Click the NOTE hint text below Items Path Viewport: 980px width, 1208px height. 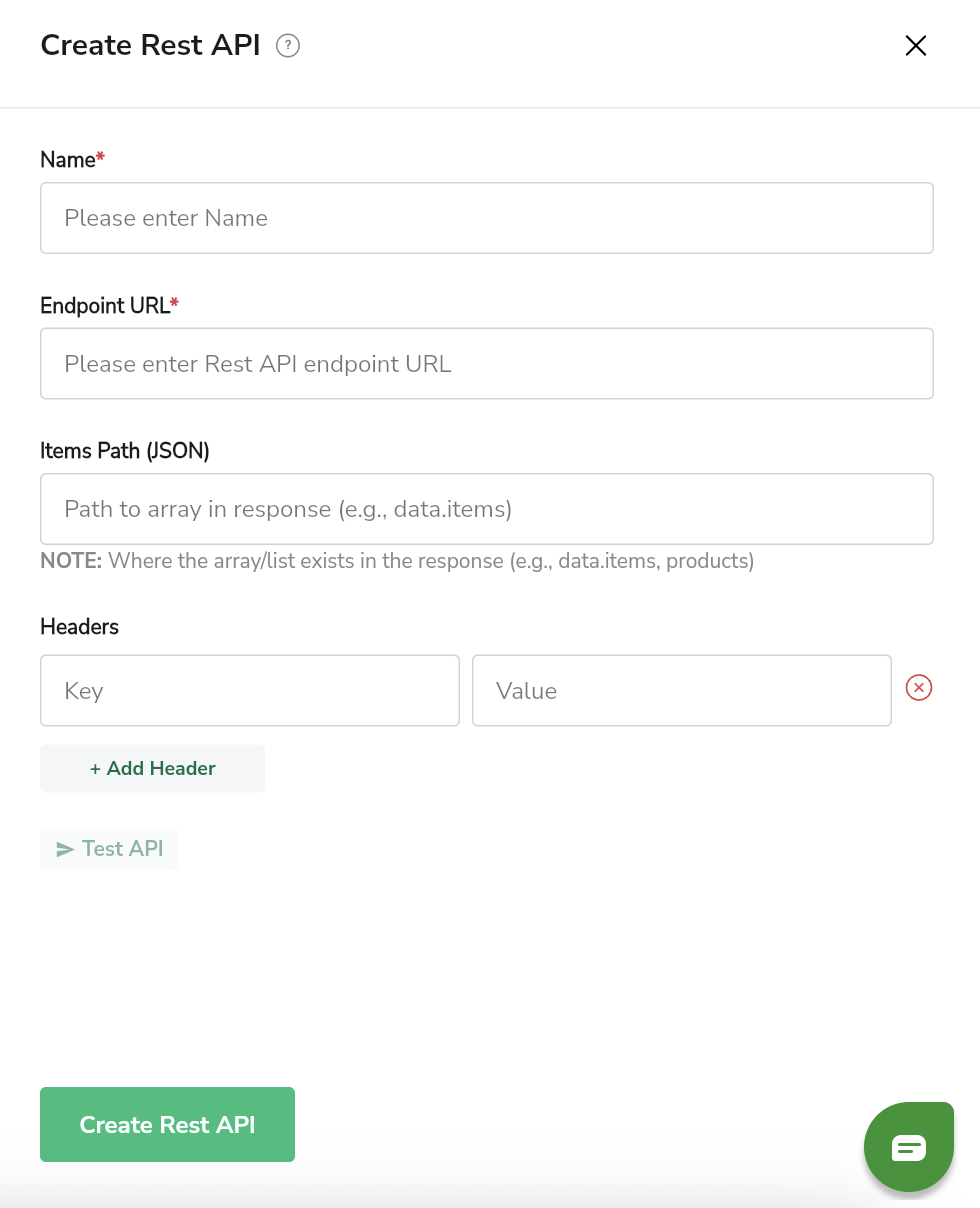[396, 561]
